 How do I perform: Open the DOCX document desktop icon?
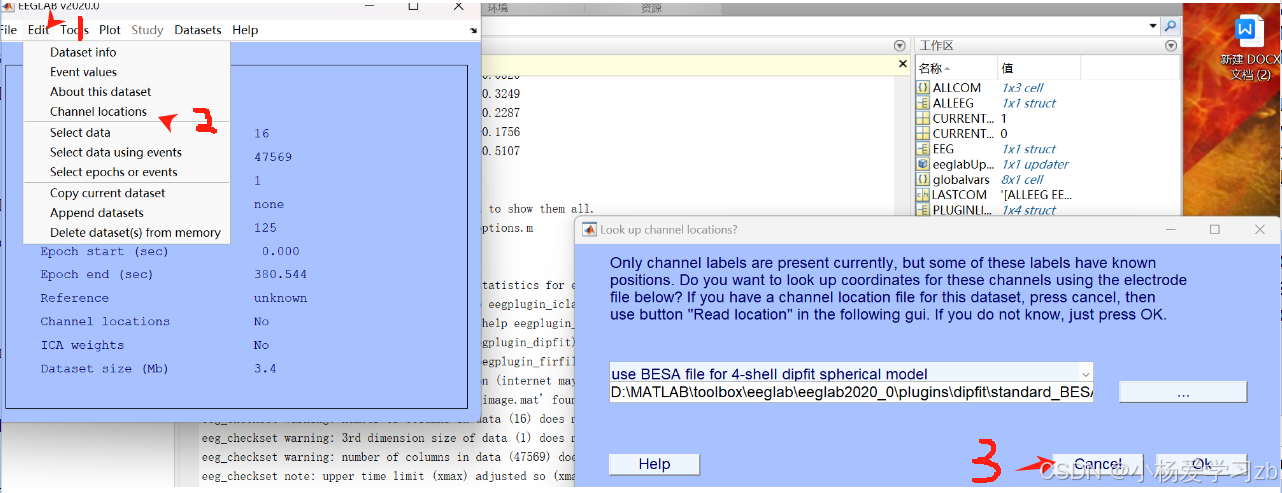click(1250, 48)
